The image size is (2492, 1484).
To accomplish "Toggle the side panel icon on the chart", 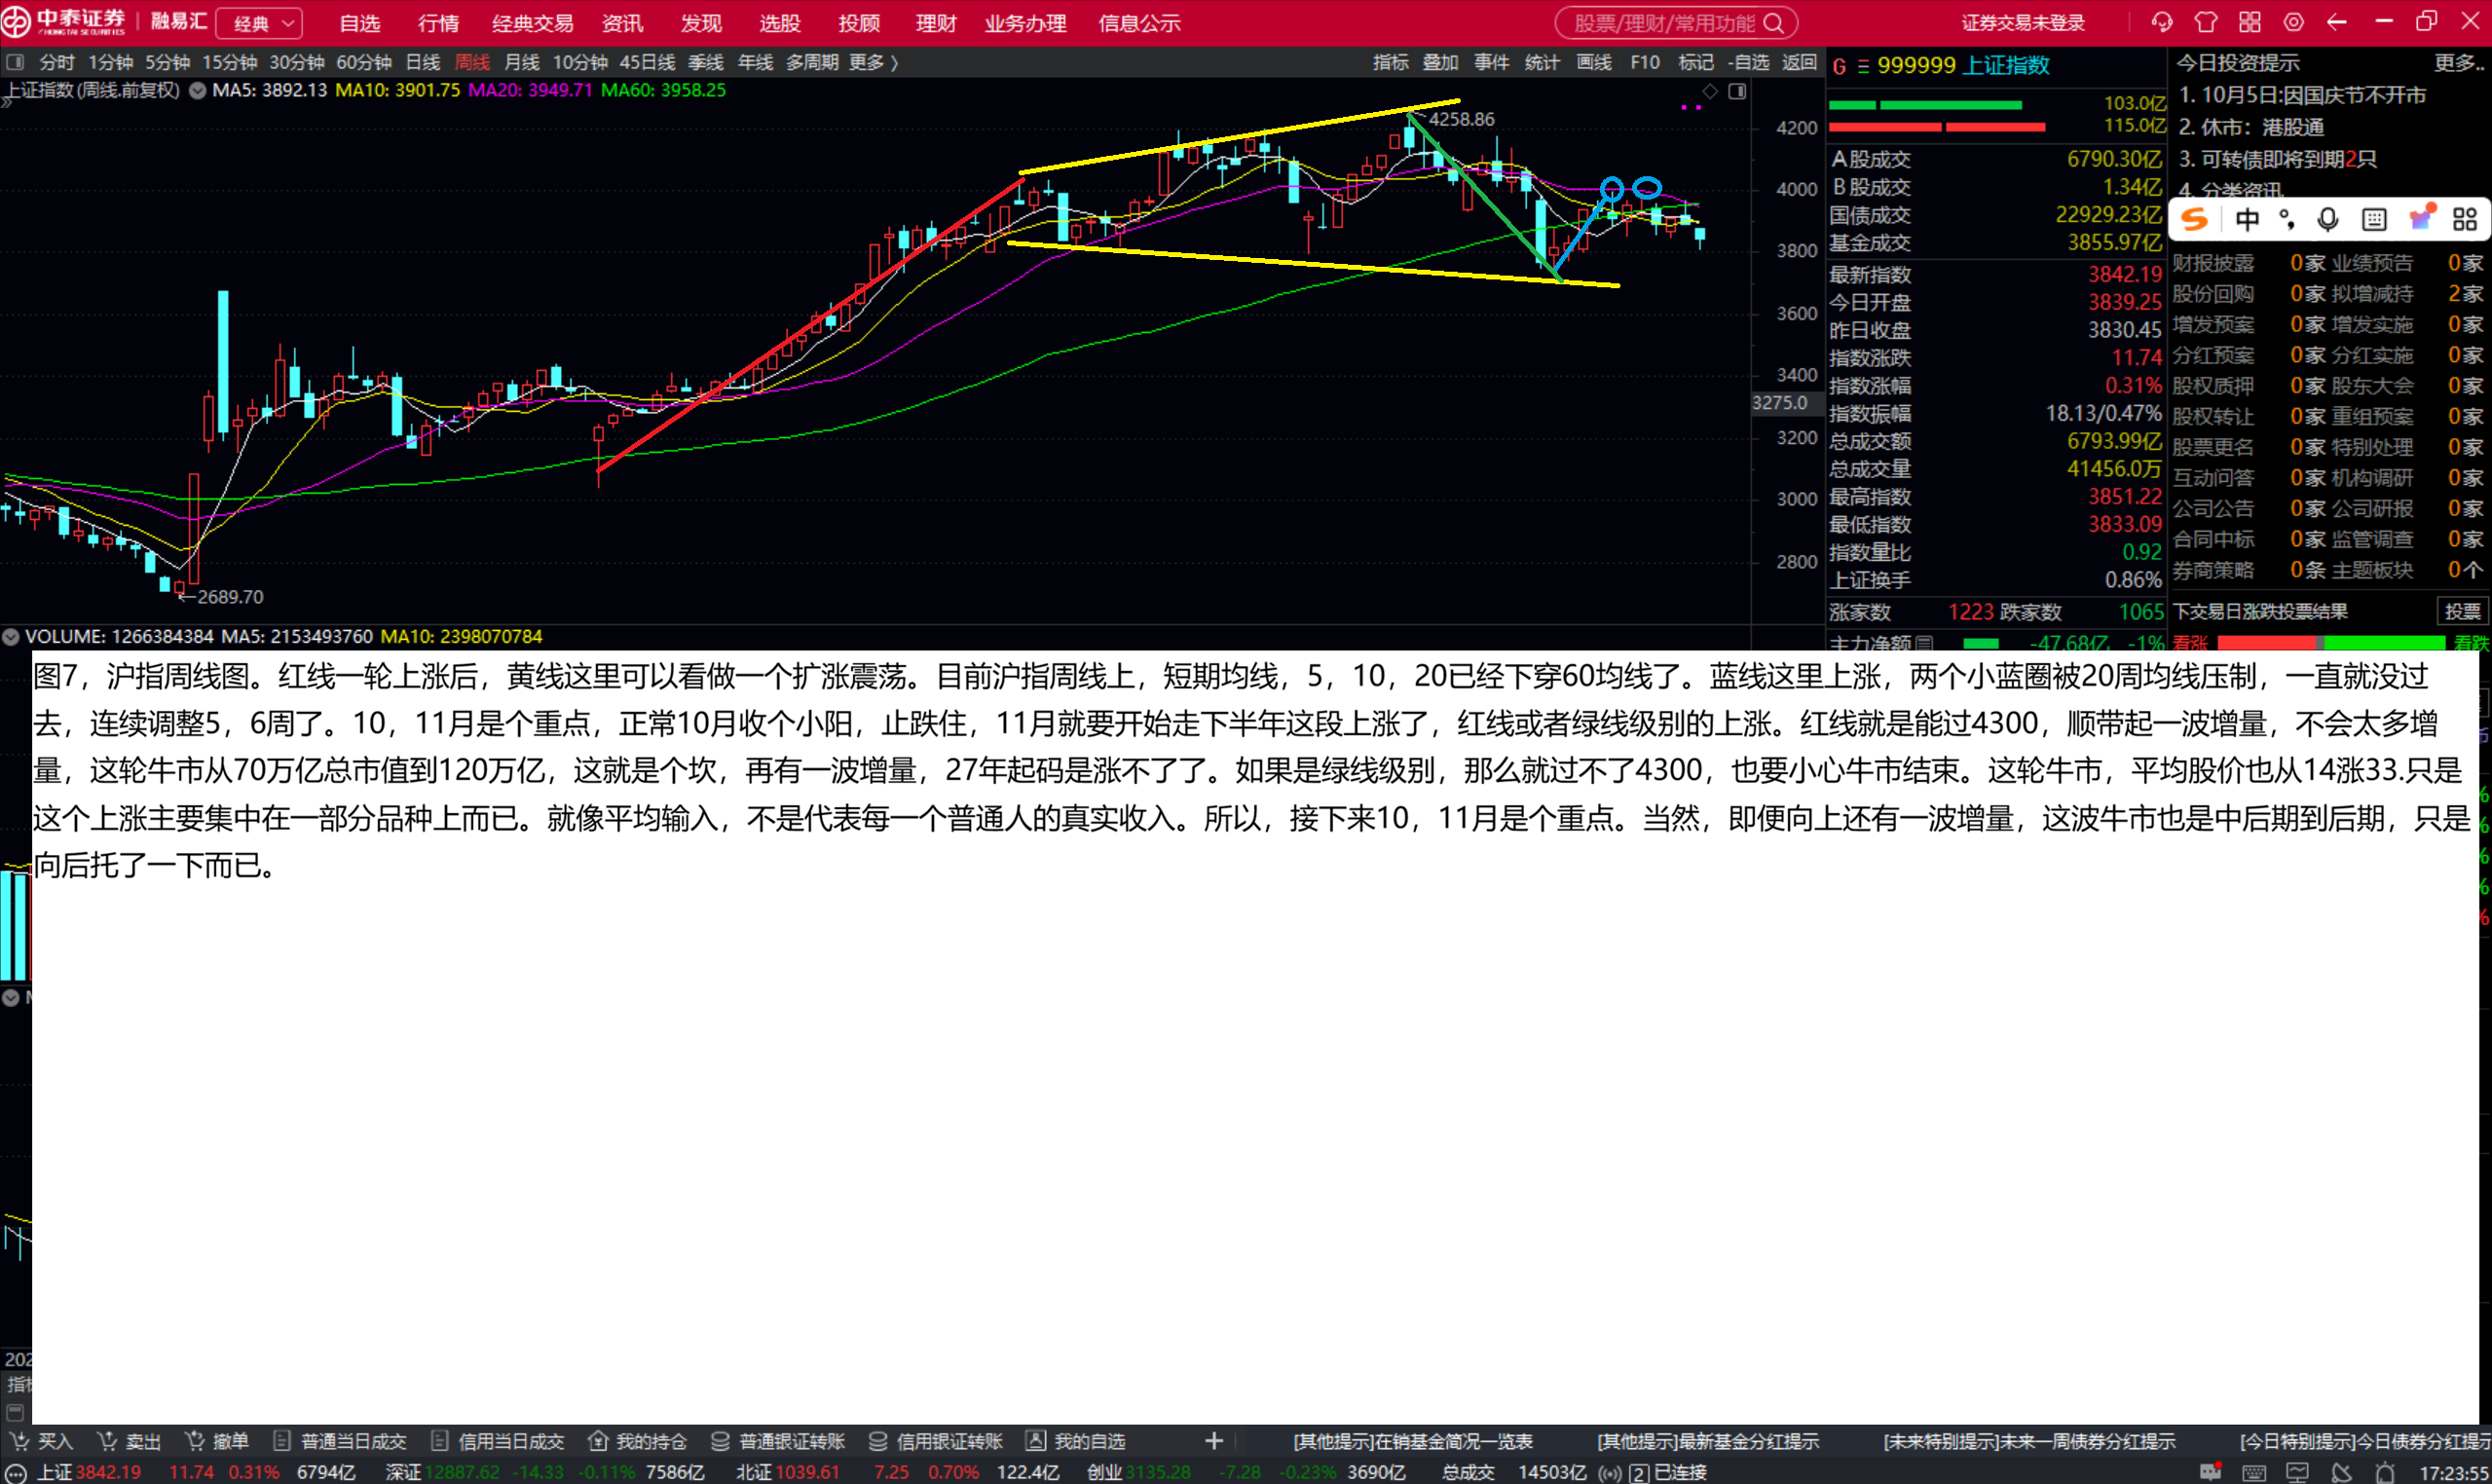I will 1738,91.
